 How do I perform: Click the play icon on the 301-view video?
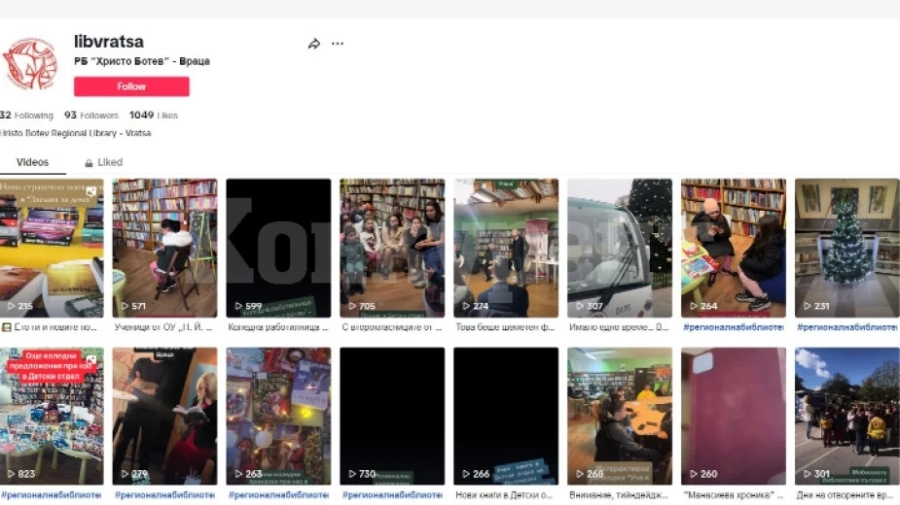807,474
